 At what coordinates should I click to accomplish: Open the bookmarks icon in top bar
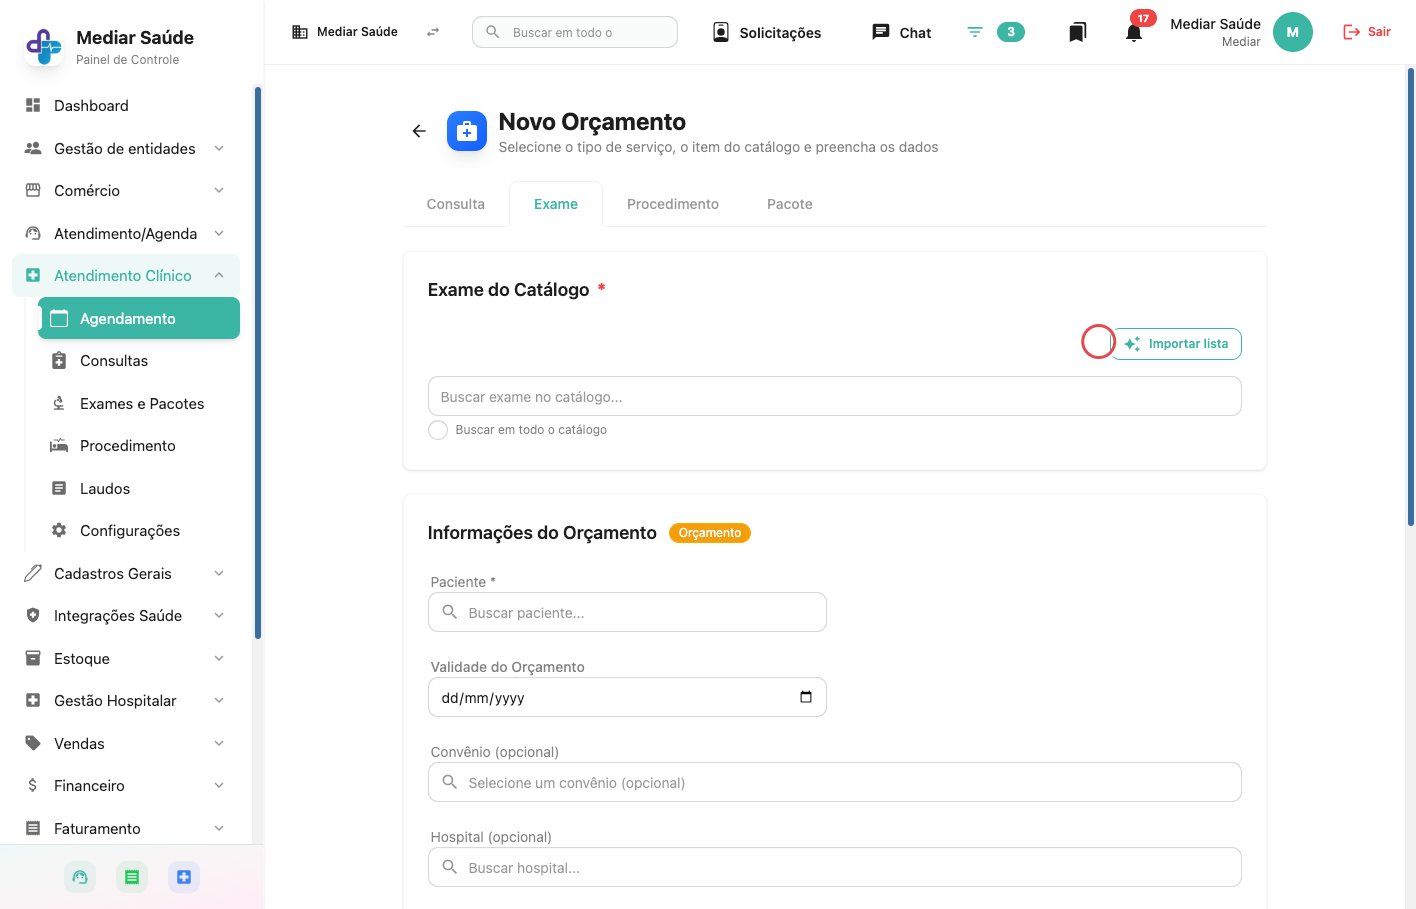[1077, 32]
